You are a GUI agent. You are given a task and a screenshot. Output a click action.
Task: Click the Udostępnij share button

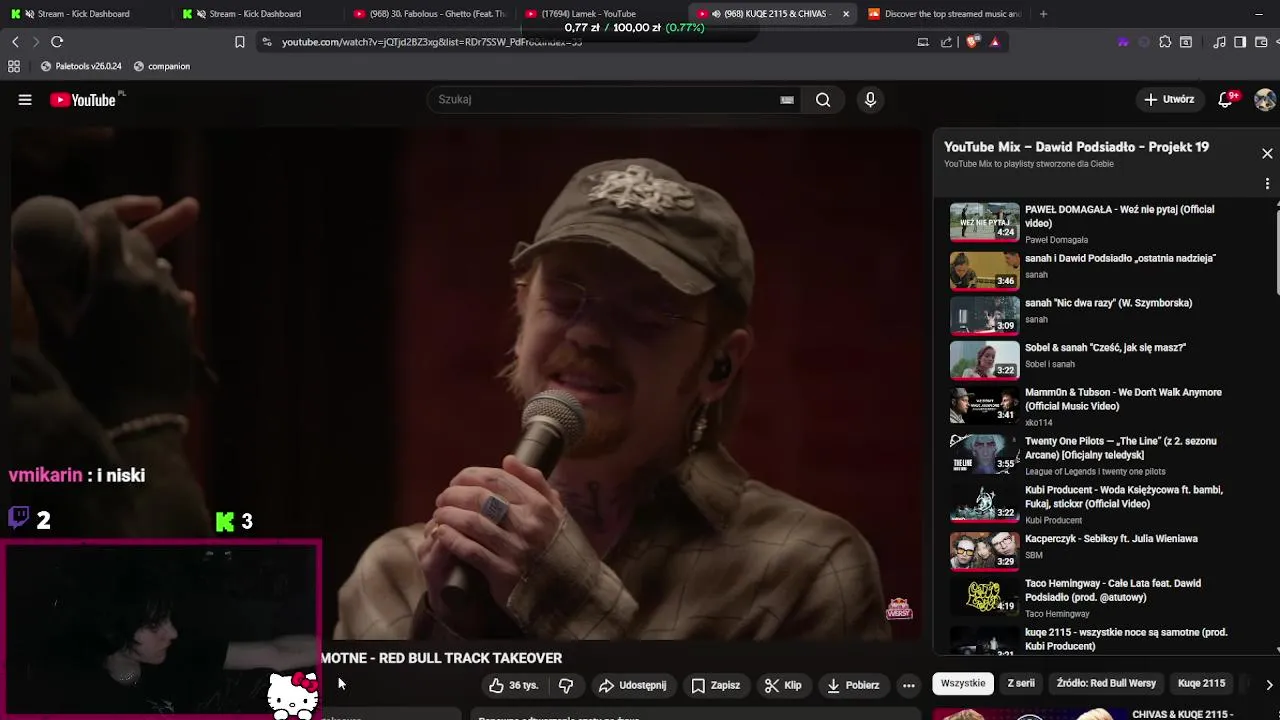coord(632,685)
